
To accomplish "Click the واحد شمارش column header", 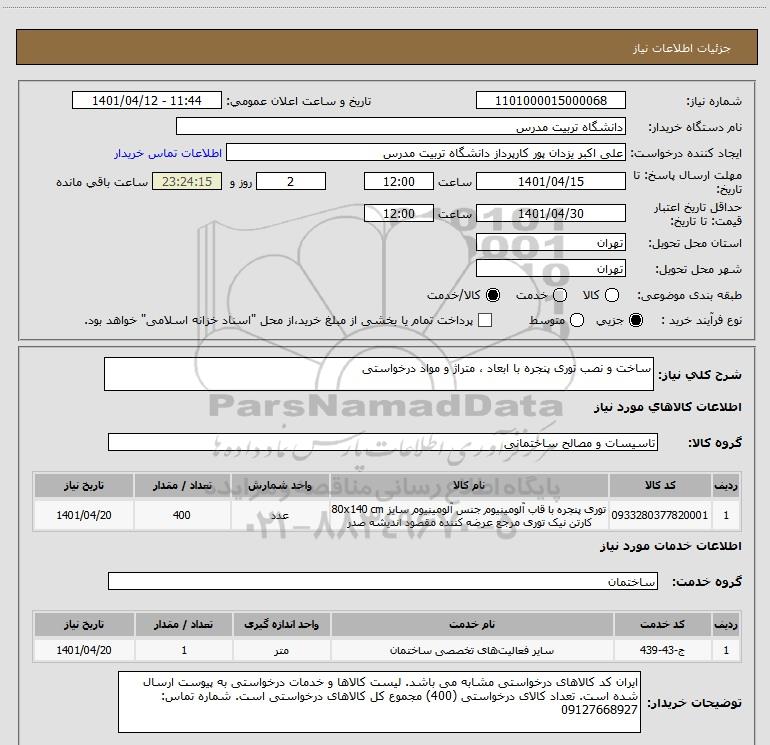I will [279, 485].
